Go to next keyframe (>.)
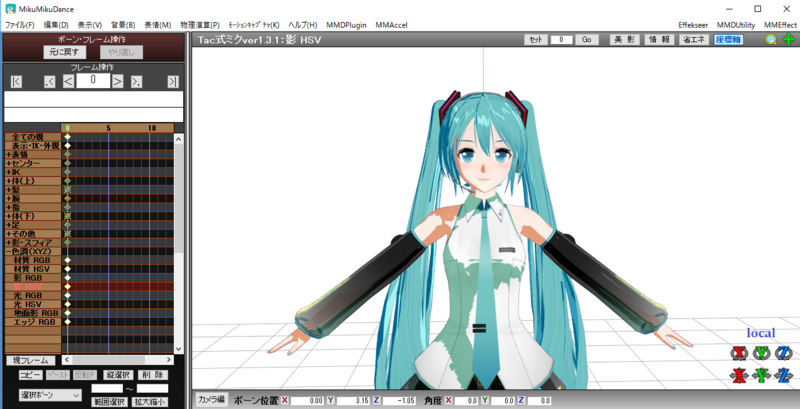 click(137, 81)
